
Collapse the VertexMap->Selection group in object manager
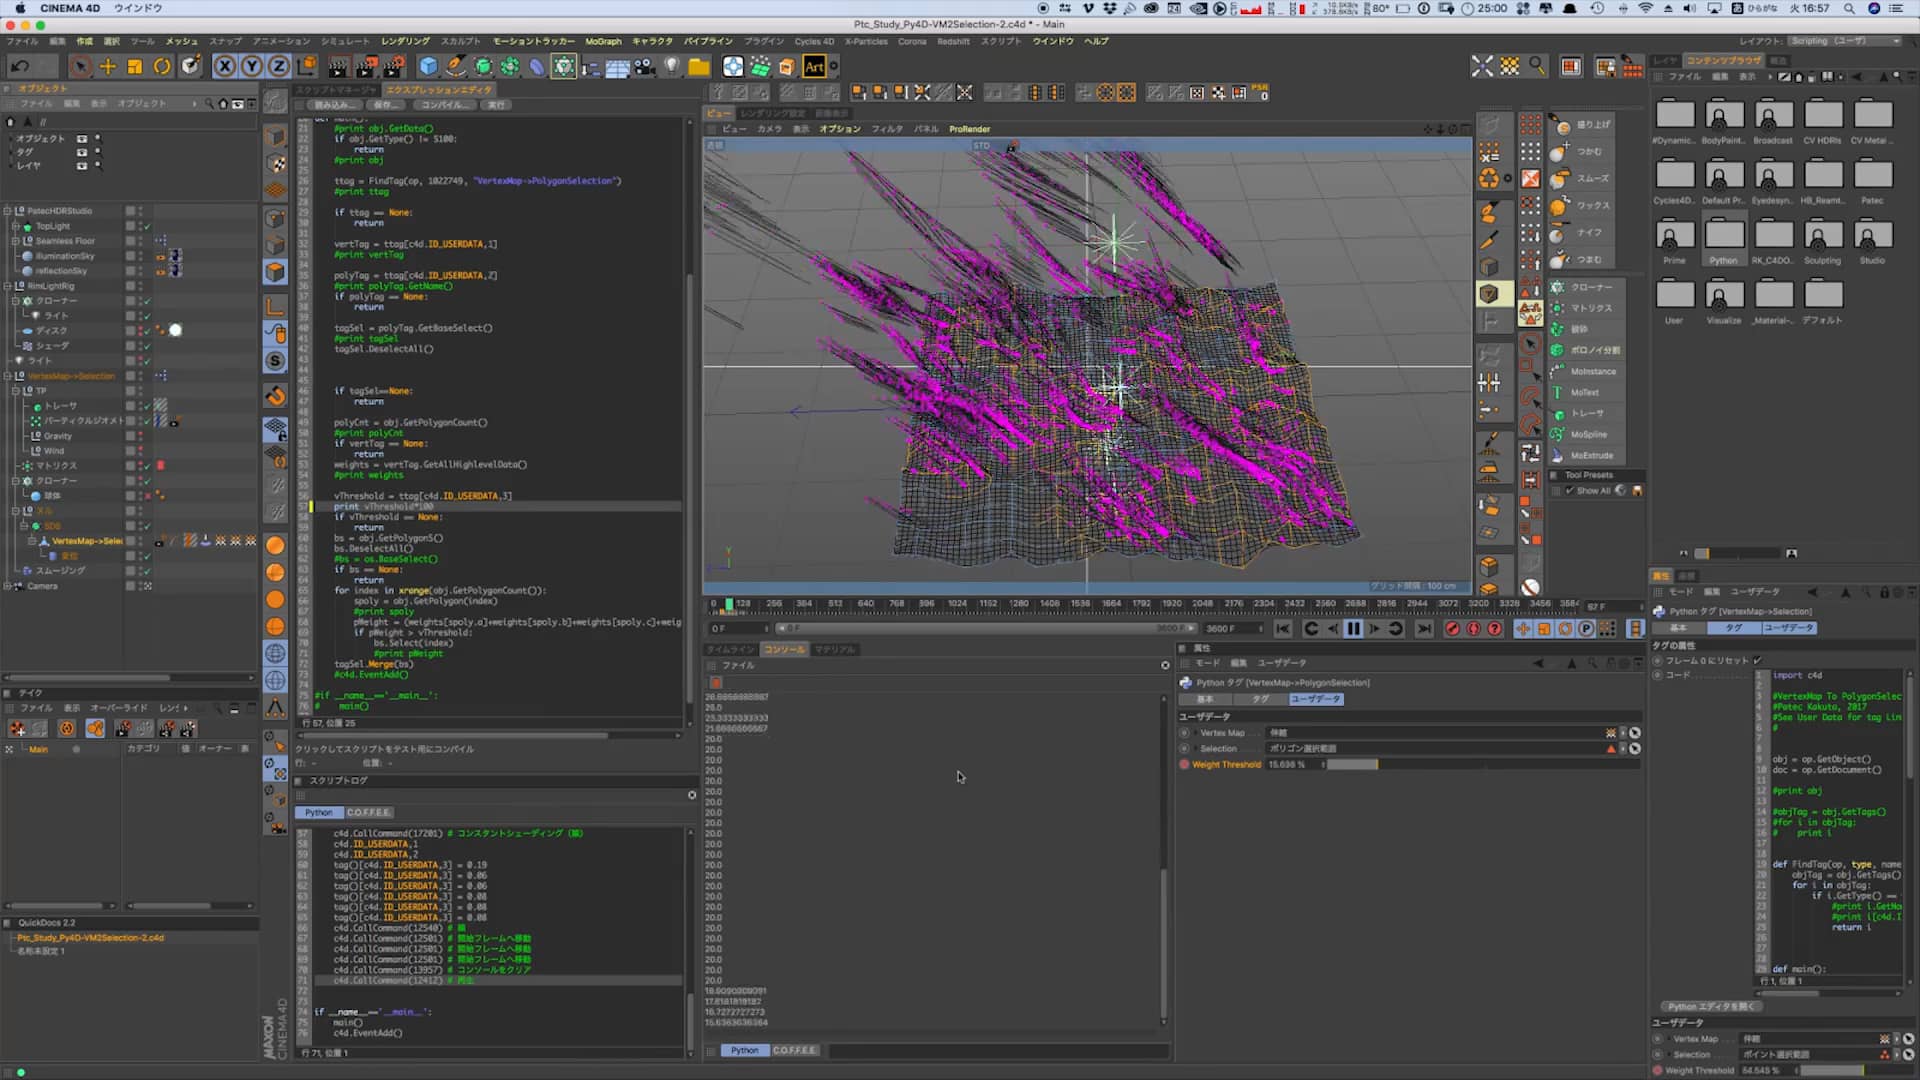8,375
